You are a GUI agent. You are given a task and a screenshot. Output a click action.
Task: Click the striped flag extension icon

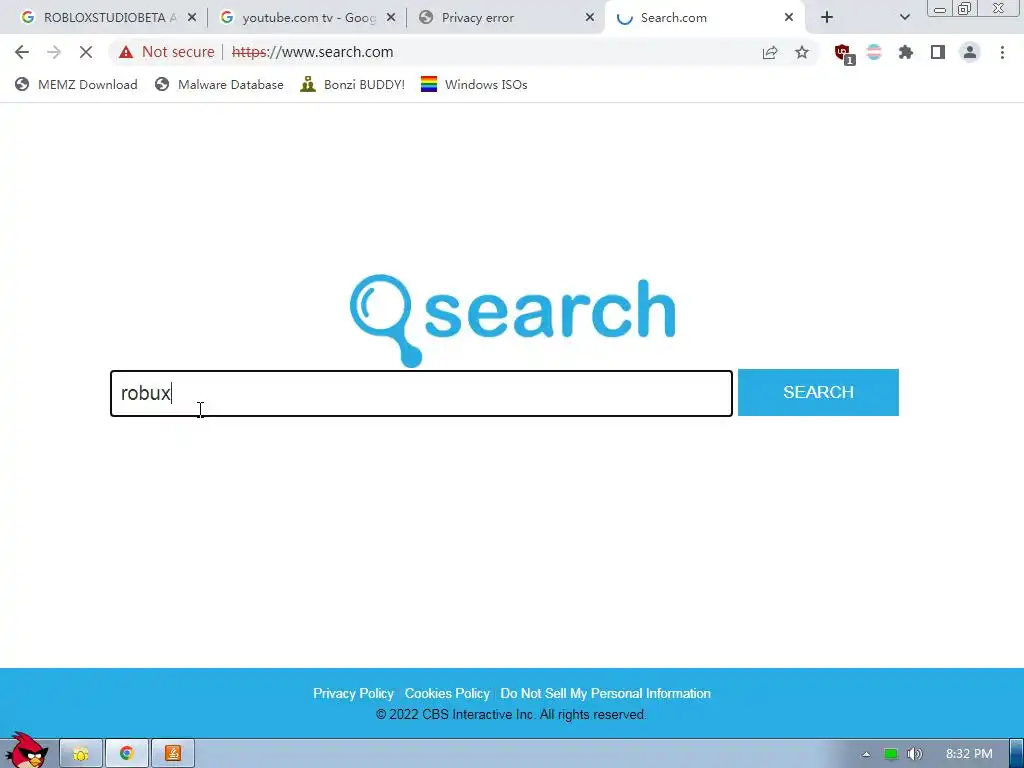[874, 52]
